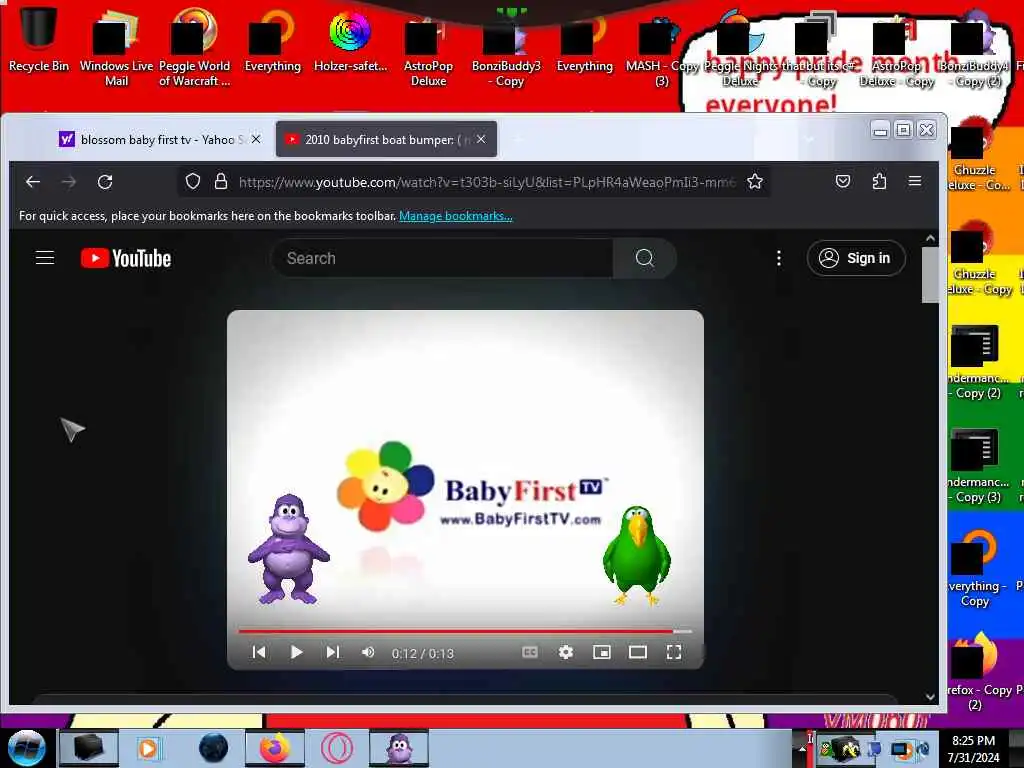Open the Manage bookmarks link
This screenshot has width=1024, height=768.
point(456,216)
